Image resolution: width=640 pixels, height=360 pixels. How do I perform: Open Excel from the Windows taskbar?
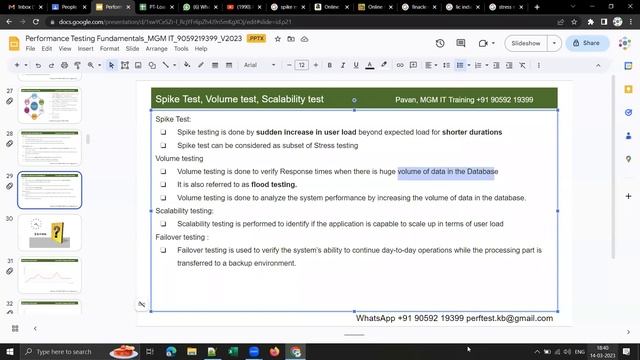[x=233, y=351]
